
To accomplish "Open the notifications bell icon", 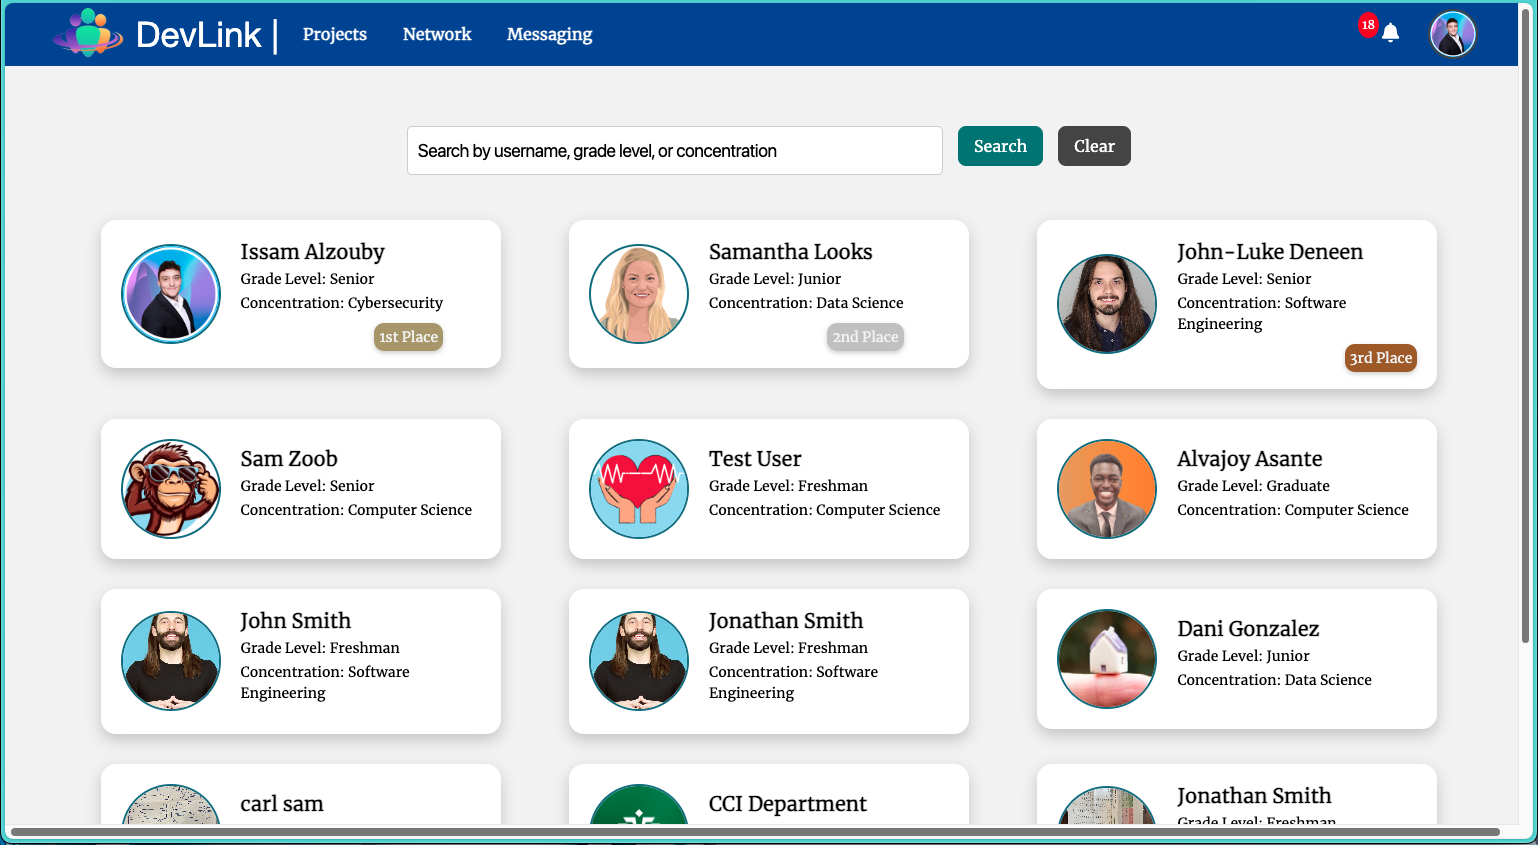I will coord(1390,33).
